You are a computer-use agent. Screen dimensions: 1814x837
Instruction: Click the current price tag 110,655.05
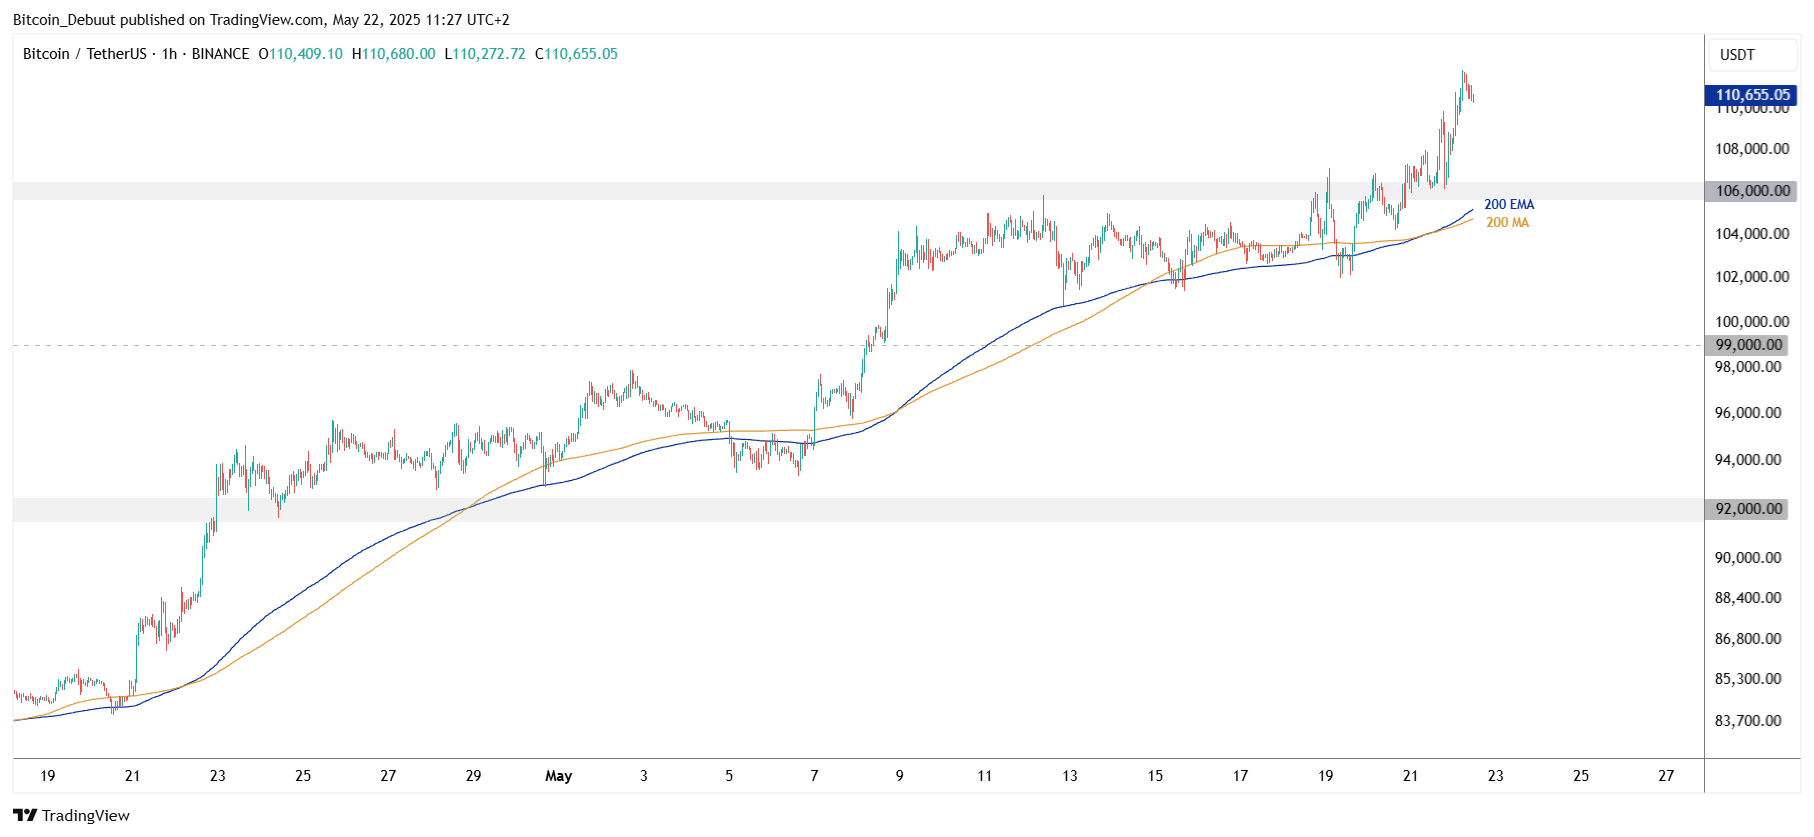(x=1752, y=95)
